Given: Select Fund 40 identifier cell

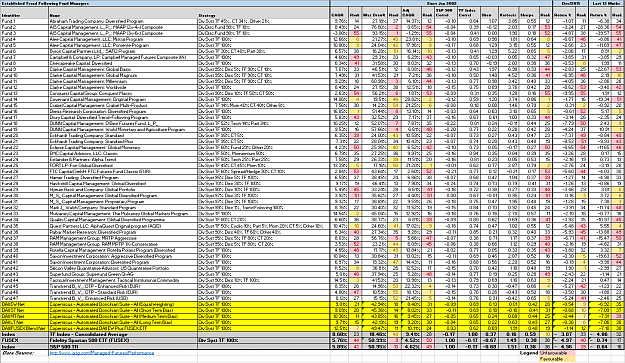Looking at the screenshot, I should [x=24, y=256].
